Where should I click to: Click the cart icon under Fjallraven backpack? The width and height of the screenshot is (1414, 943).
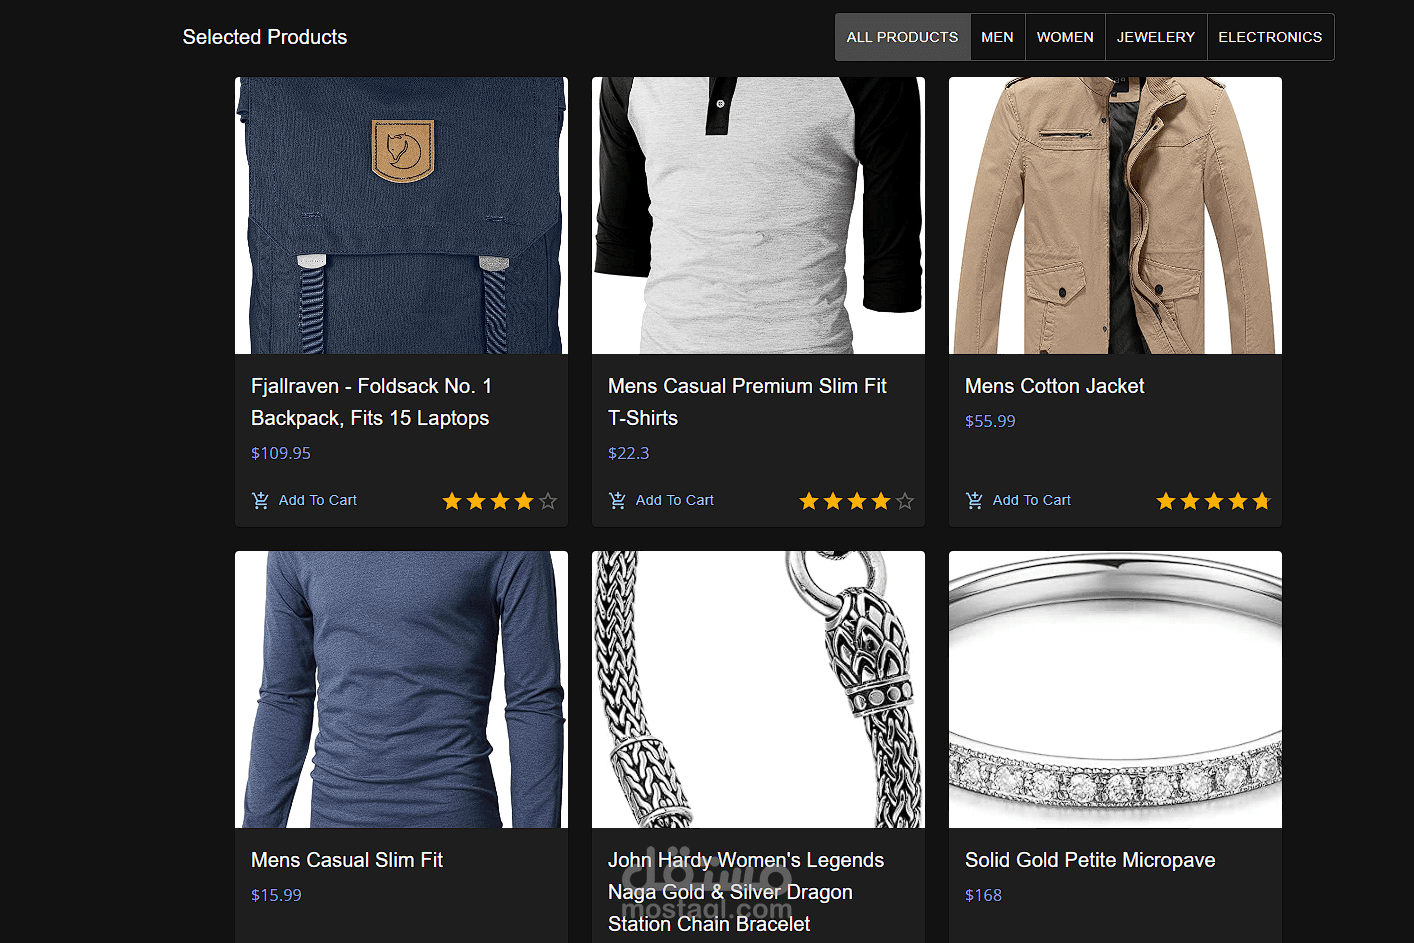260,500
